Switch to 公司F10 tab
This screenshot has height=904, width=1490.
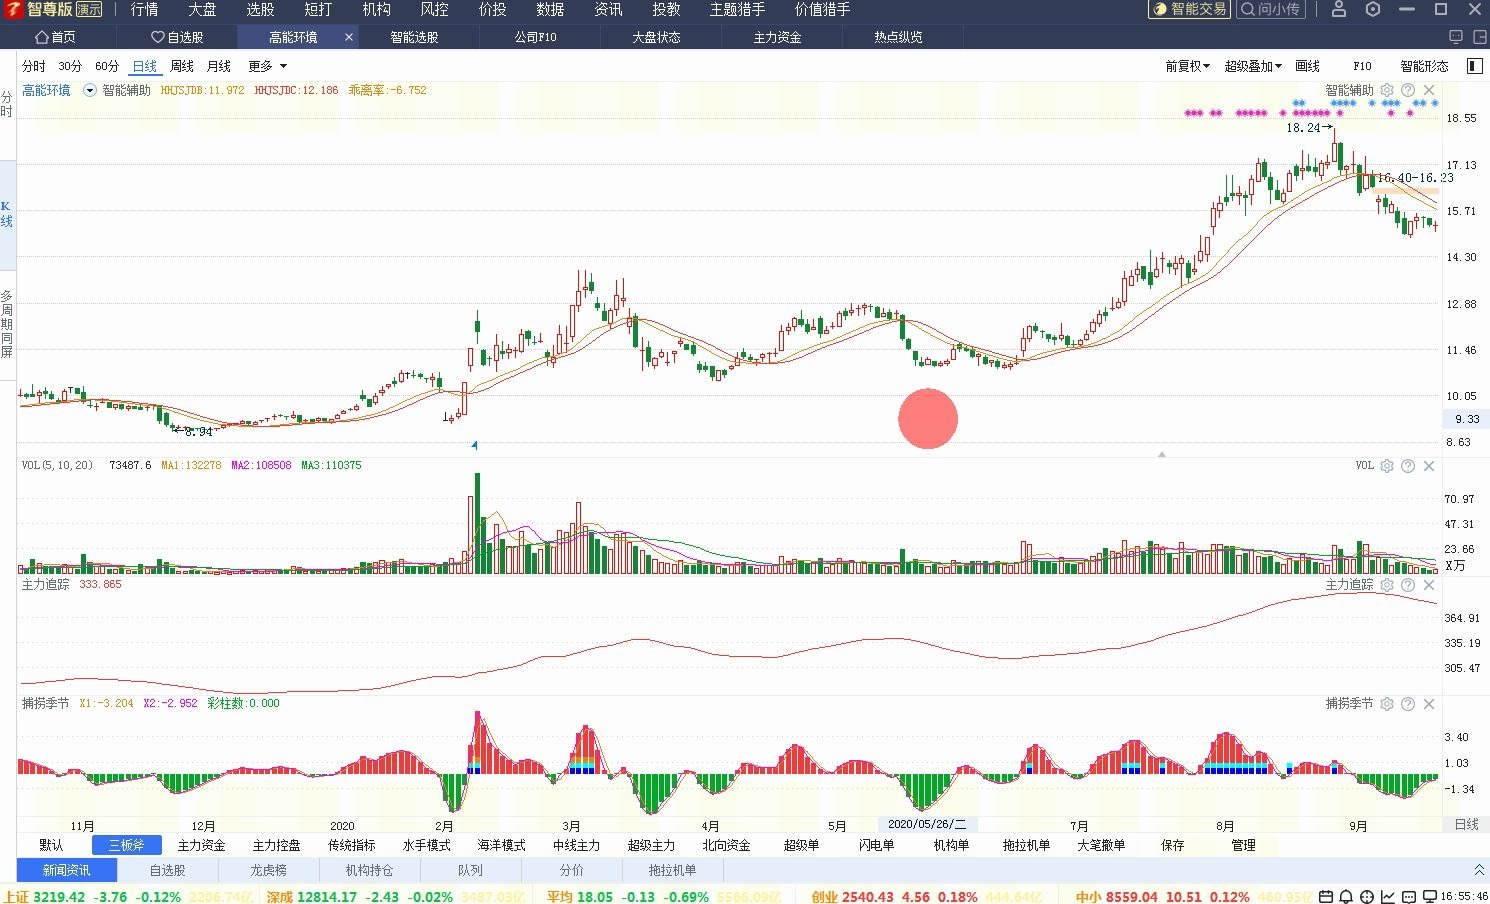click(535, 37)
